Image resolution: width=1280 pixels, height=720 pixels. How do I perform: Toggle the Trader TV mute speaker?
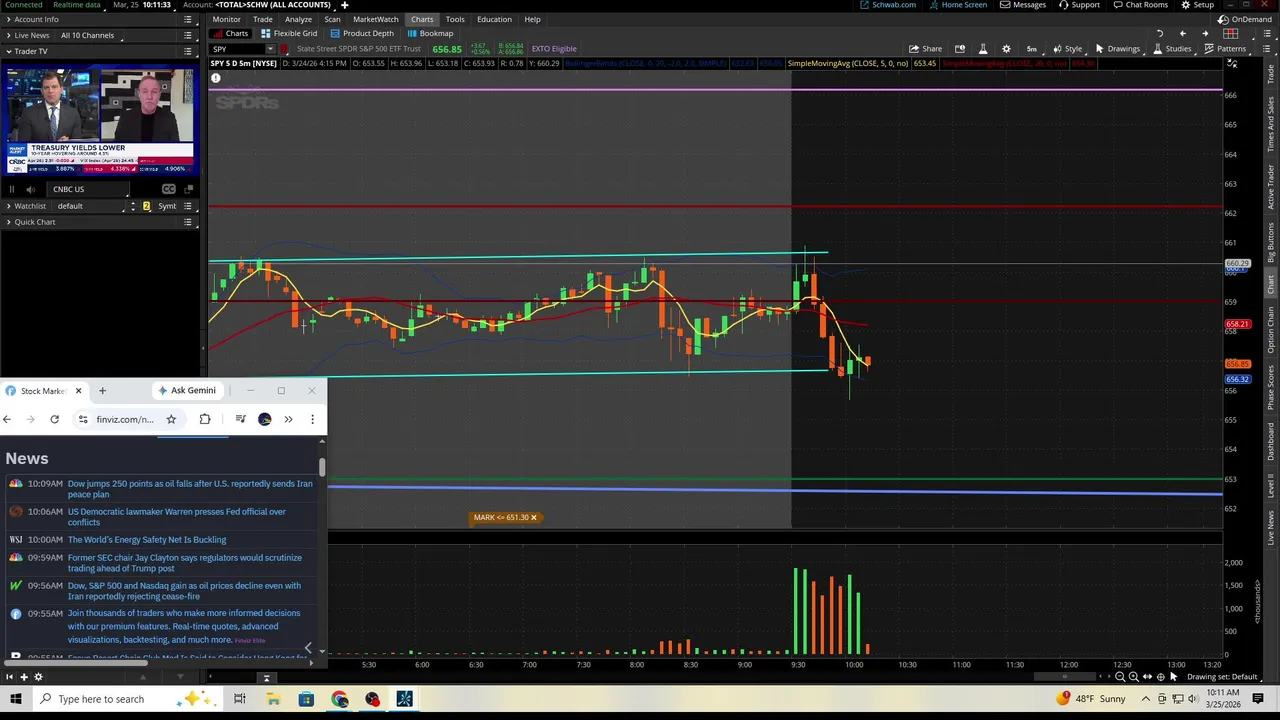pos(30,189)
